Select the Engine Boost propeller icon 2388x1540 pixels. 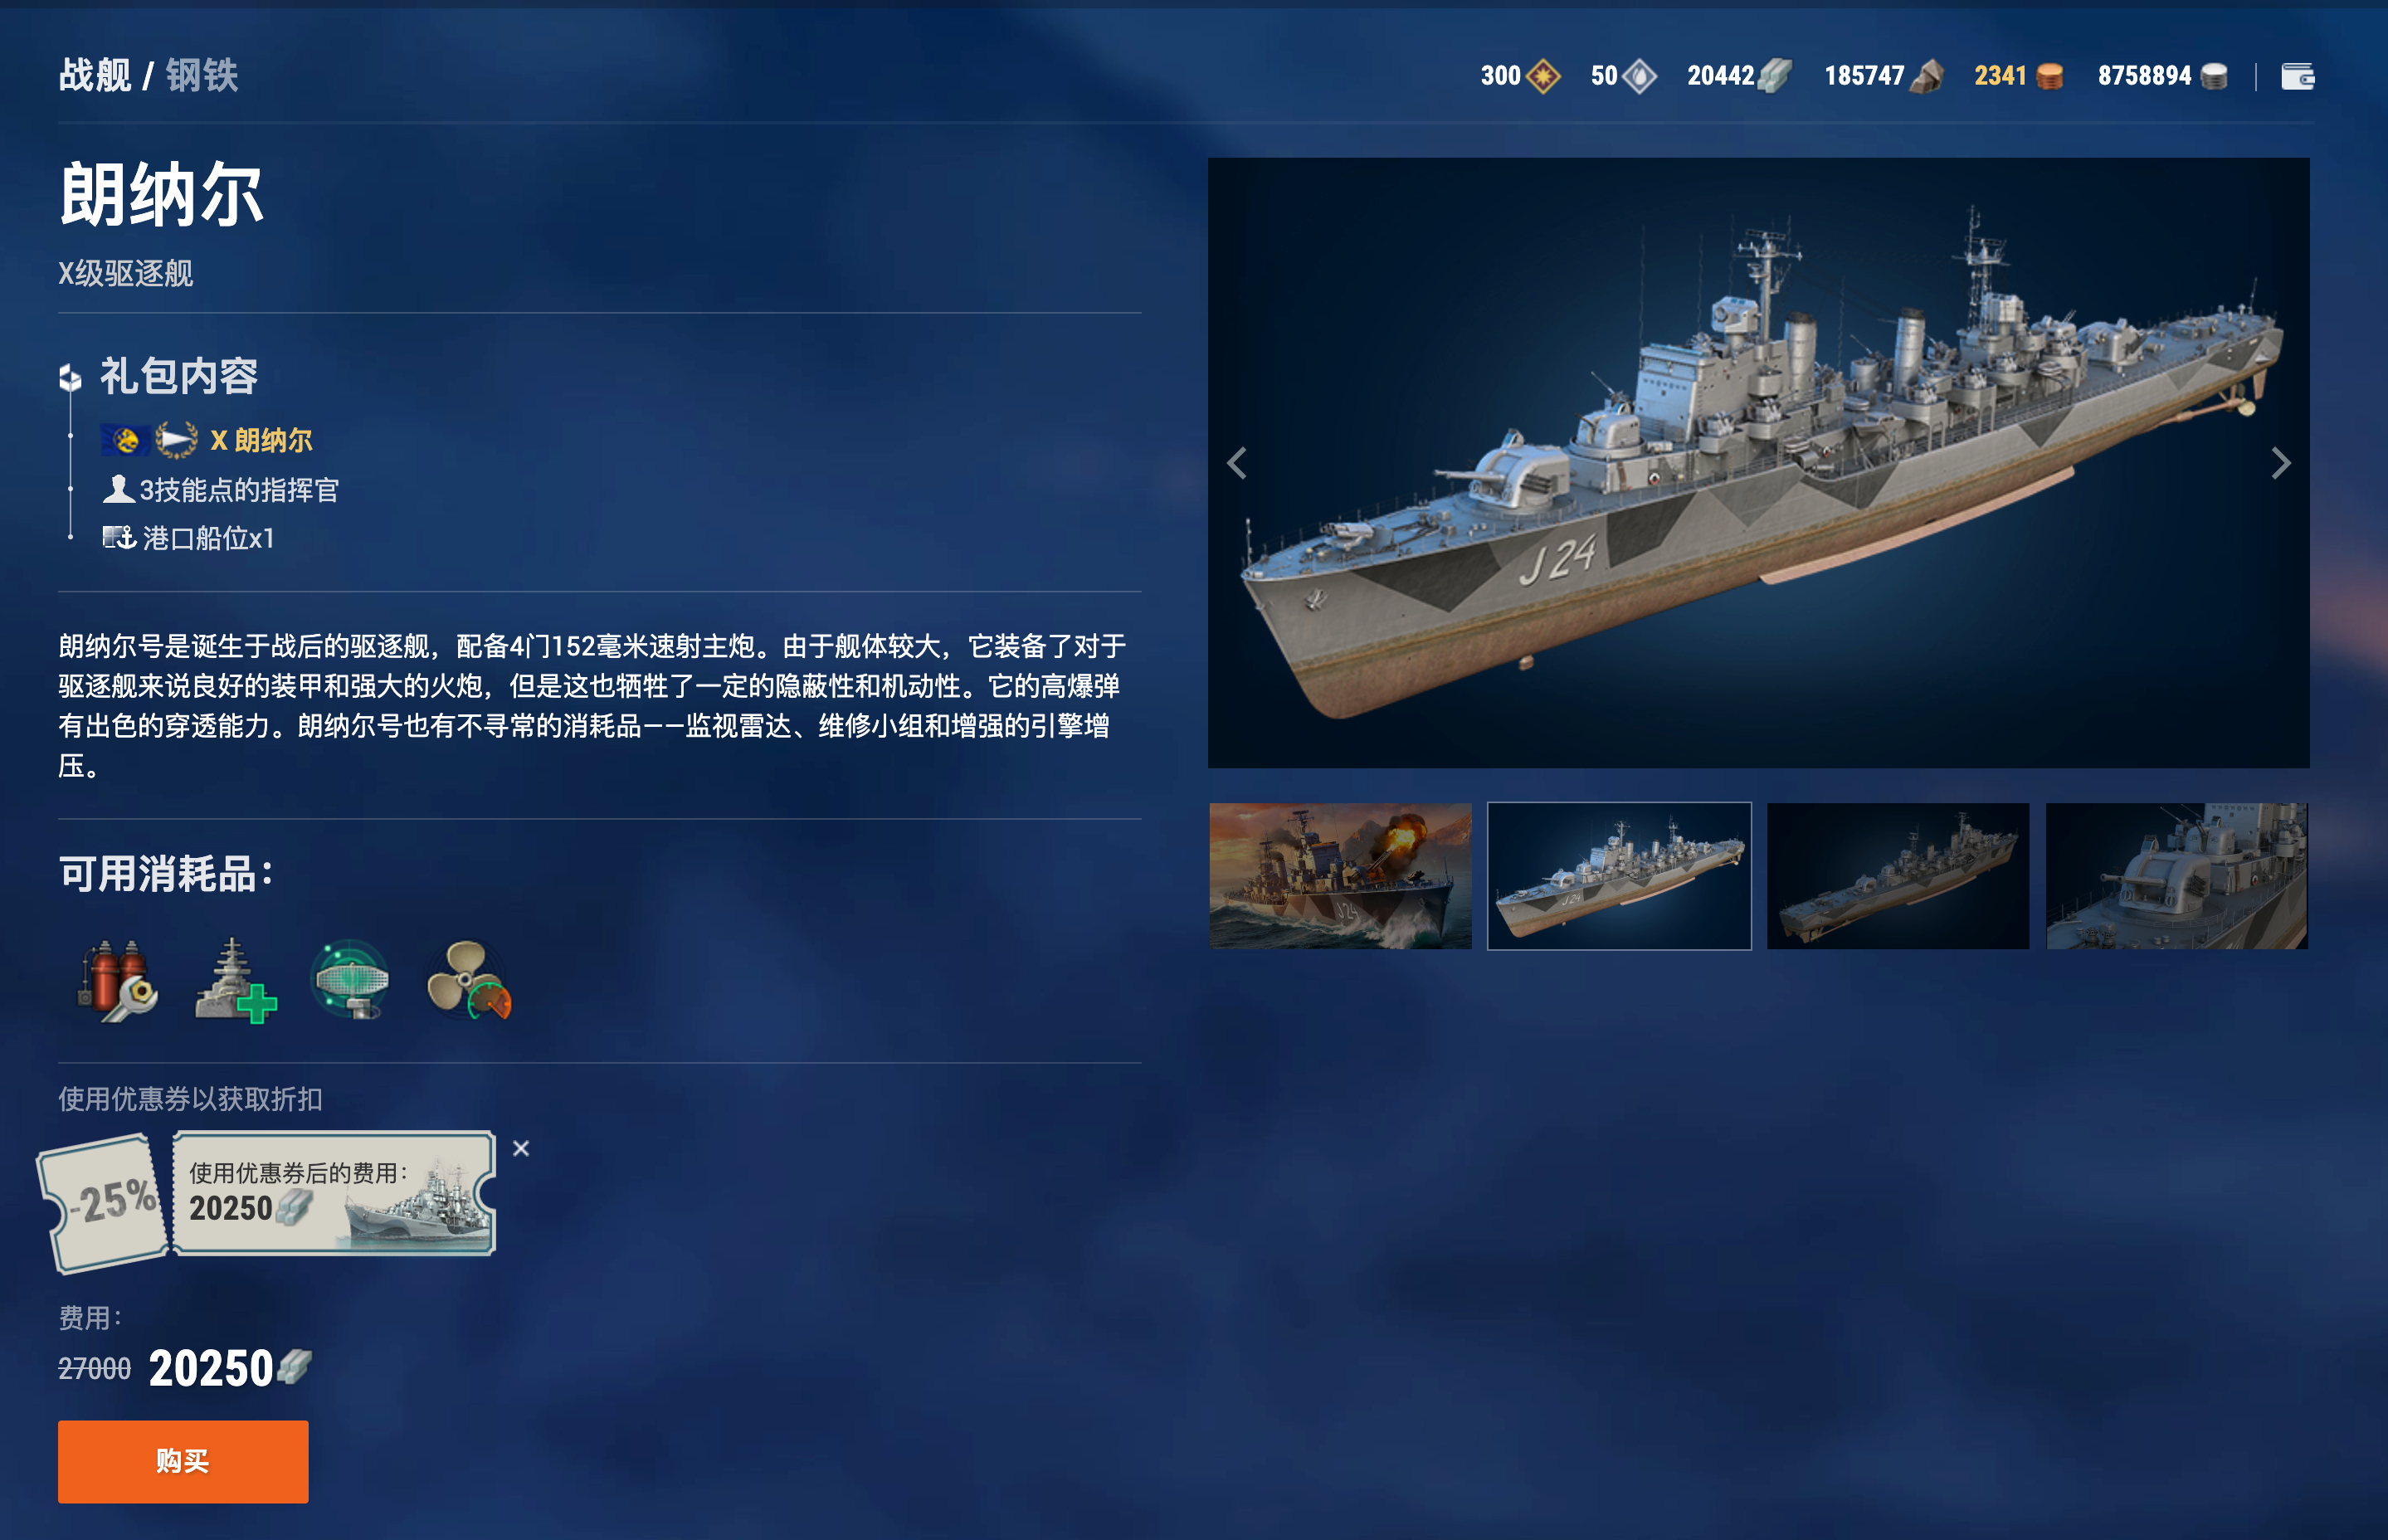tap(468, 980)
